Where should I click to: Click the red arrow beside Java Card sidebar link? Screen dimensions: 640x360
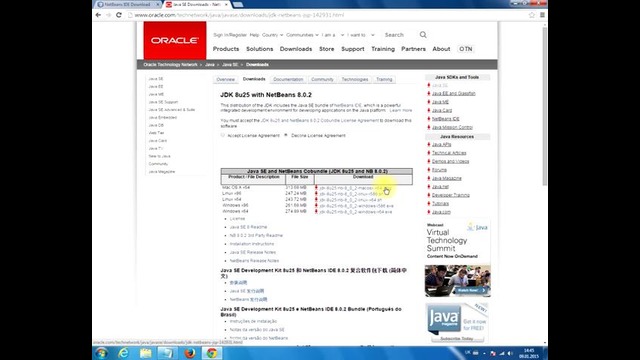click(x=429, y=110)
